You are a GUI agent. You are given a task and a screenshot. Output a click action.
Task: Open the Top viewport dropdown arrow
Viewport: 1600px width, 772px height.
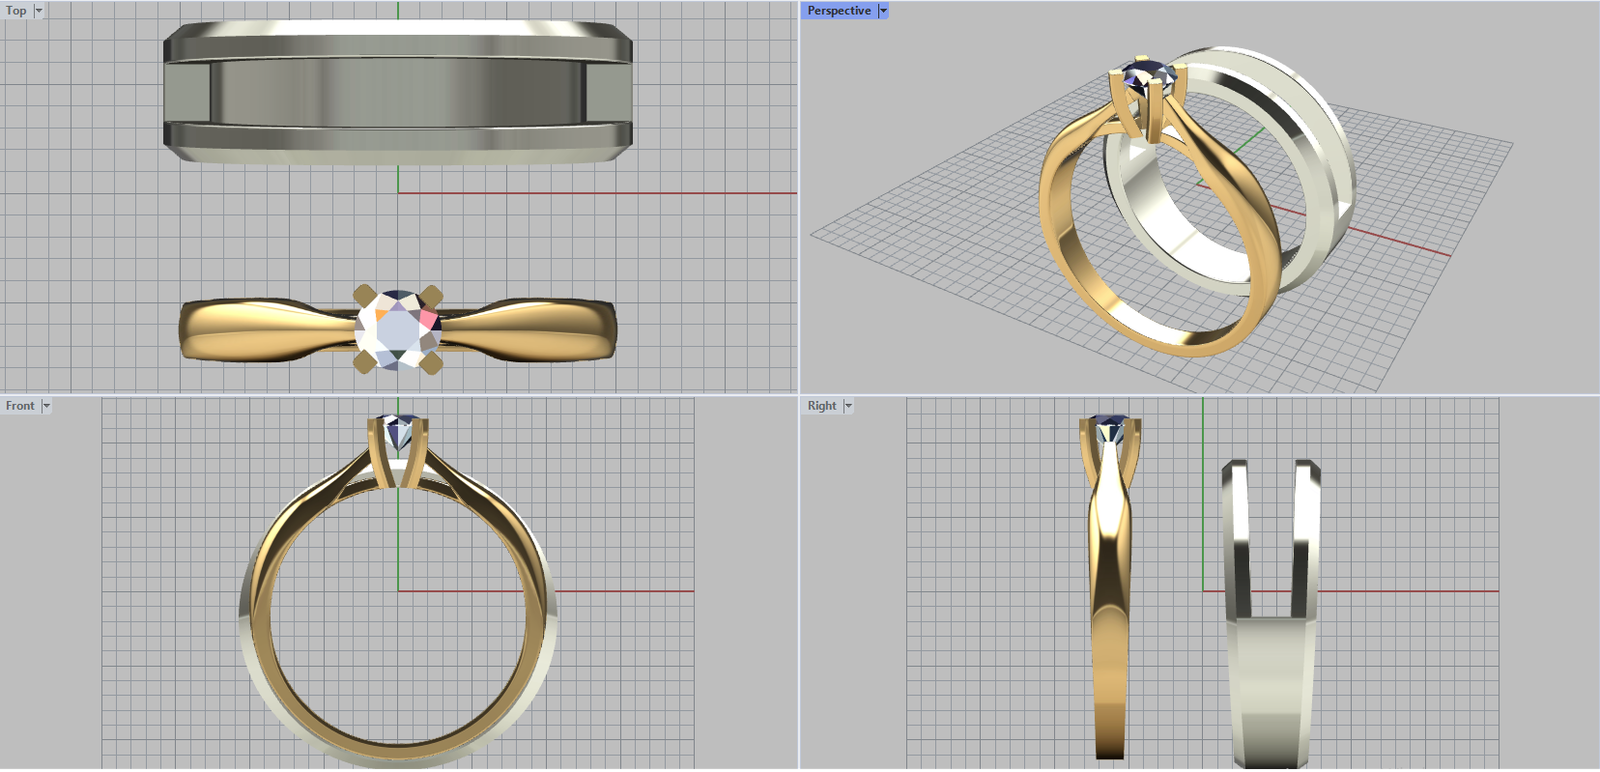39,11
